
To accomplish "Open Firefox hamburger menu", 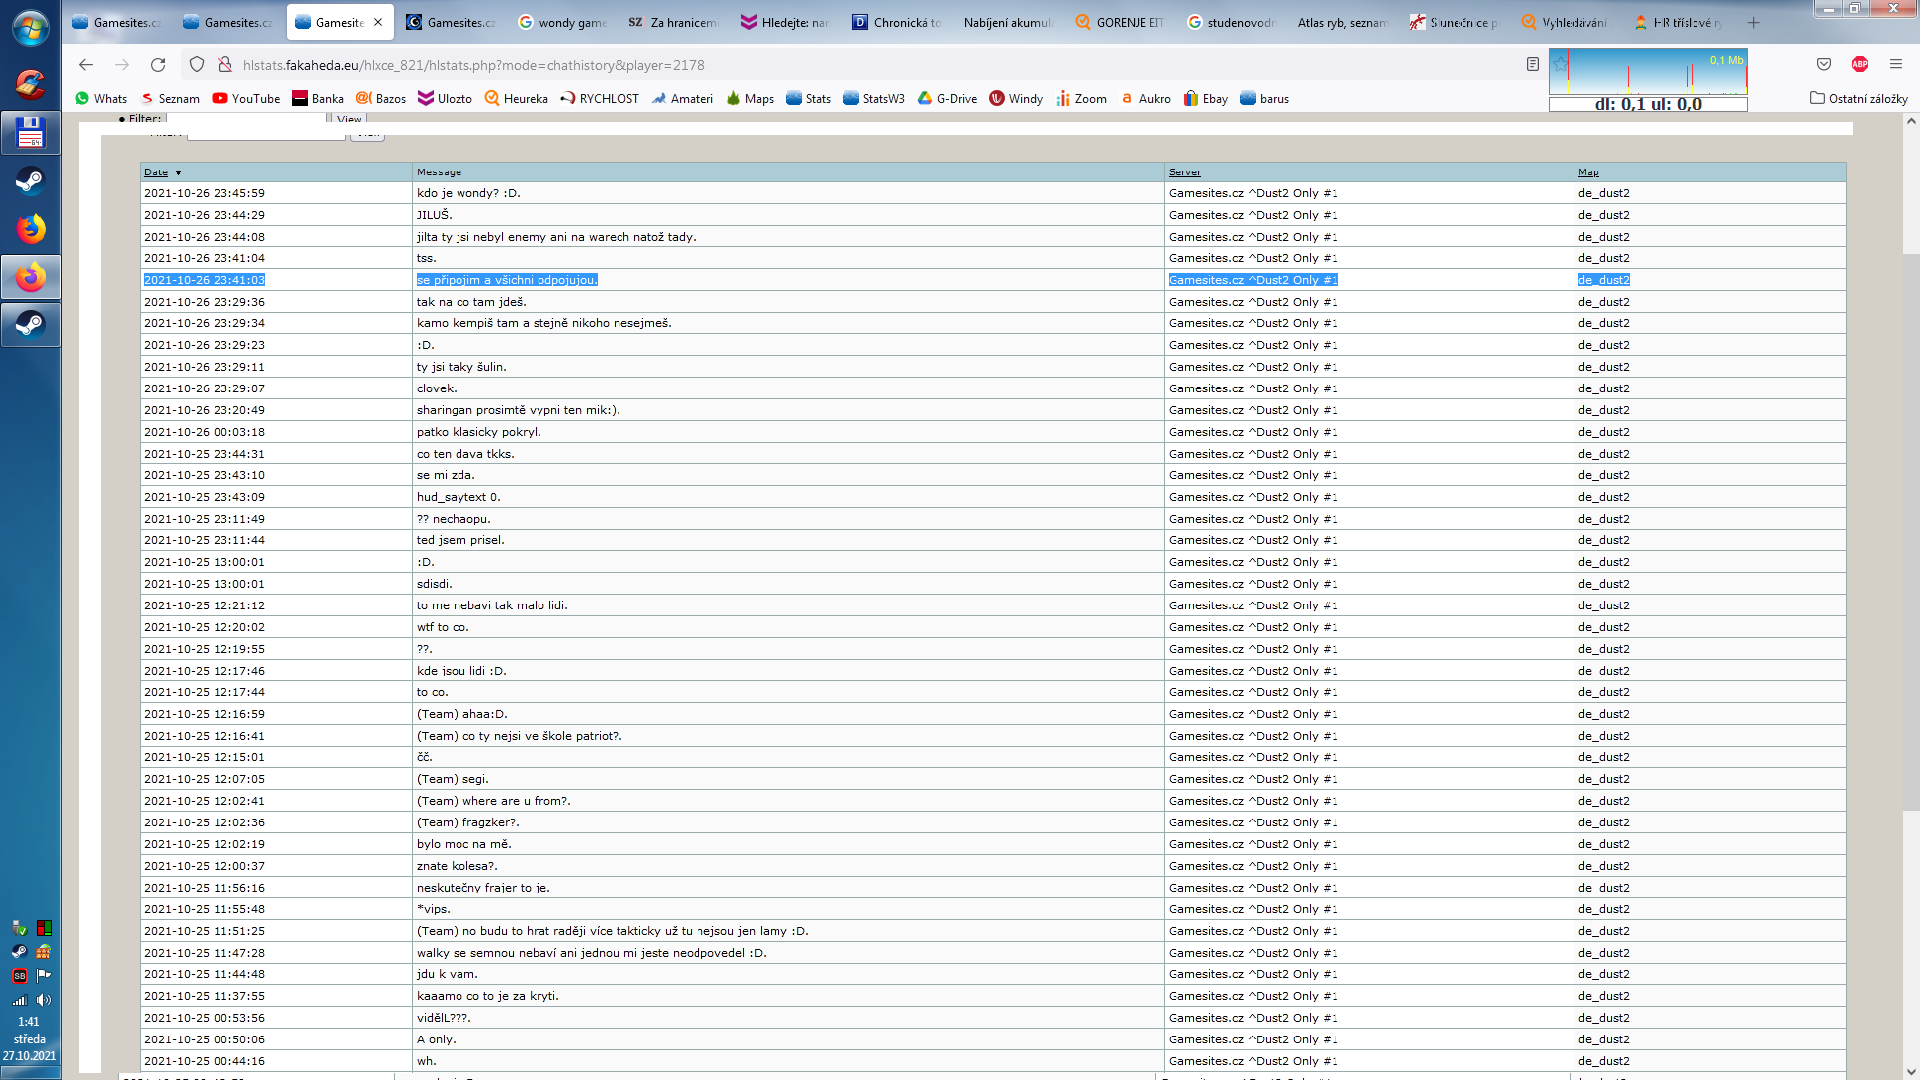I will coord(1896,64).
